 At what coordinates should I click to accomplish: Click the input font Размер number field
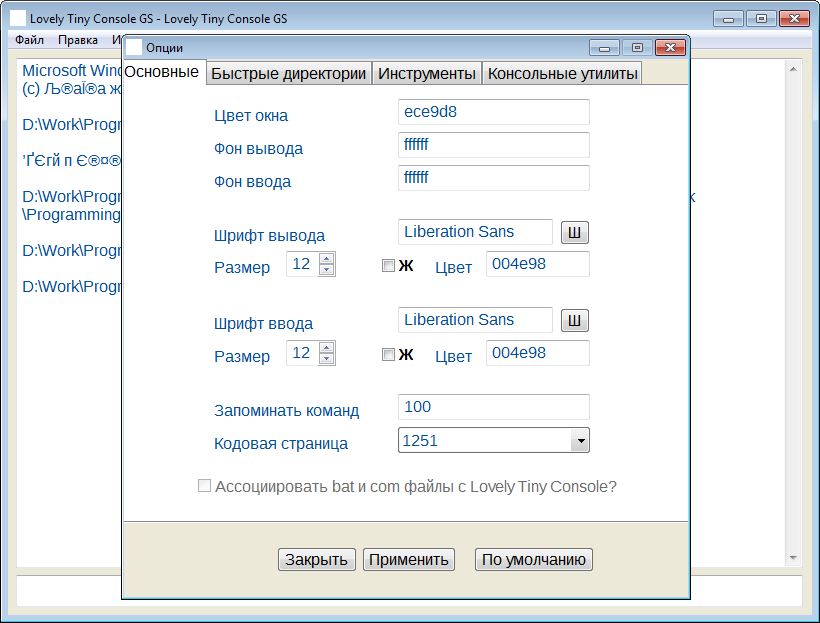point(302,353)
